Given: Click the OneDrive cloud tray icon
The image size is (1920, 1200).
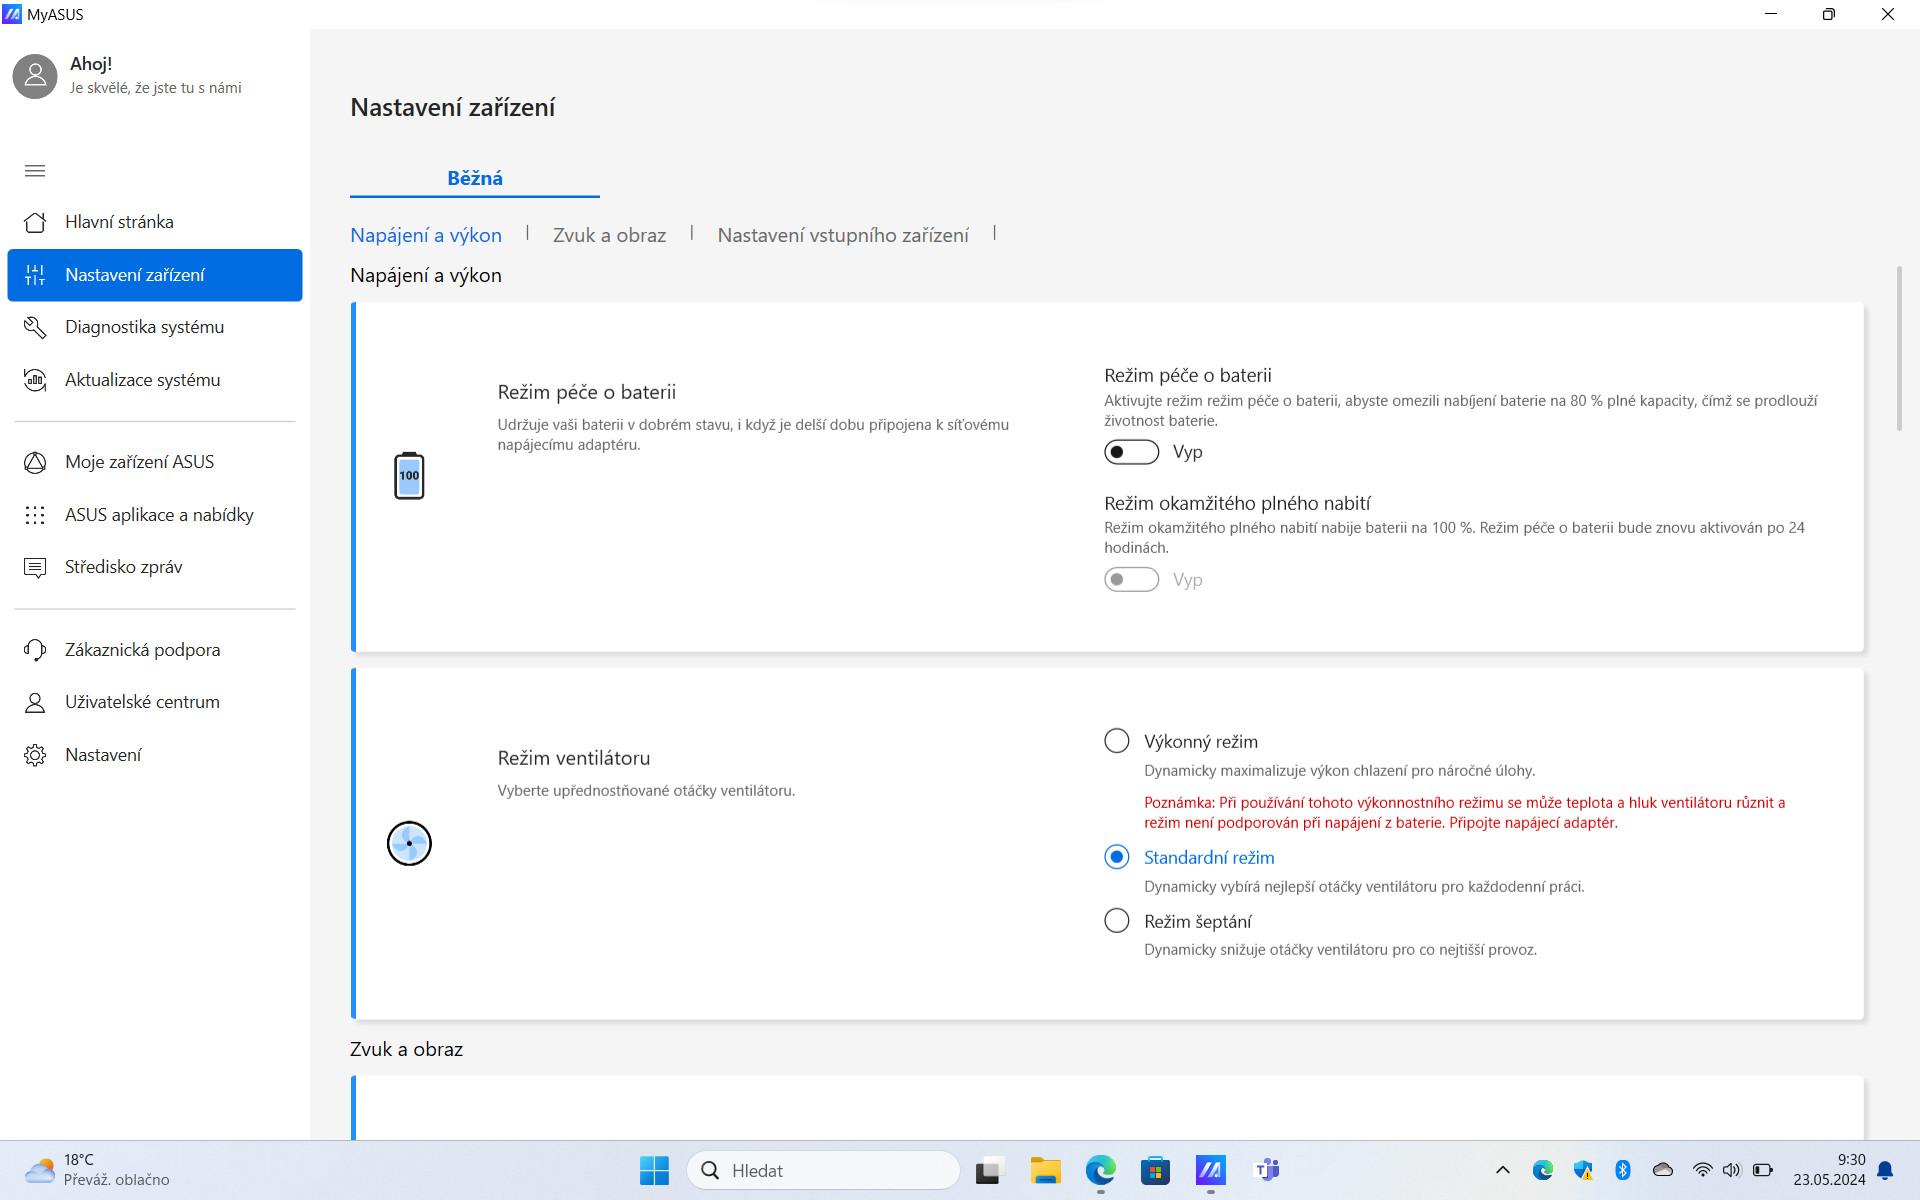Looking at the screenshot, I should (1663, 1170).
